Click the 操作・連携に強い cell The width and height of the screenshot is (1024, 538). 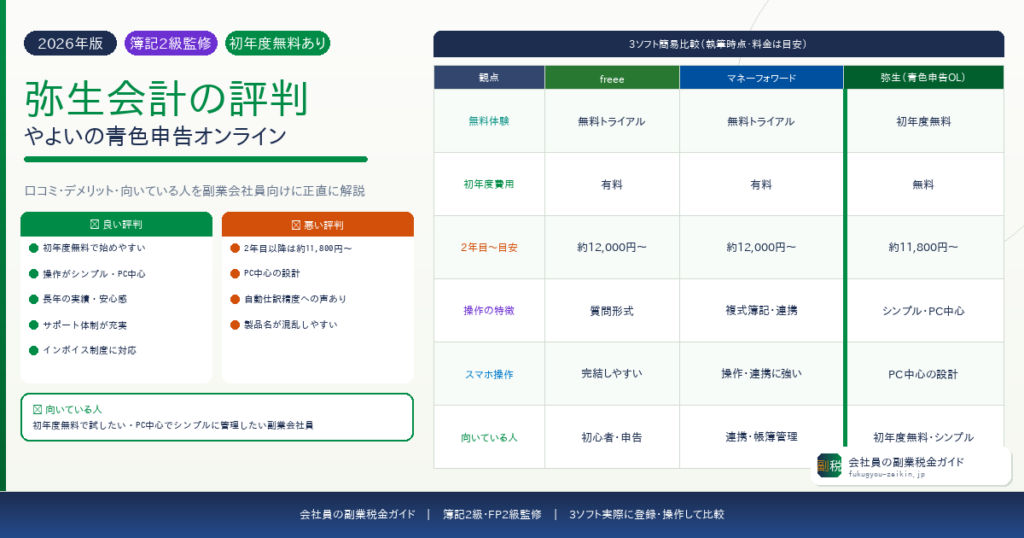point(761,373)
